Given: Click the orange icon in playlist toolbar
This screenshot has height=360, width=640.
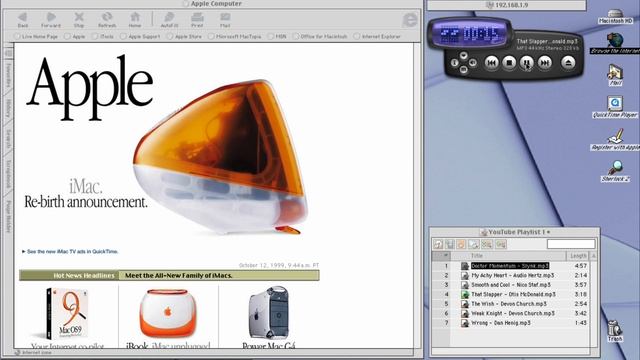Looking at the screenshot, I should tap(461, 244).
